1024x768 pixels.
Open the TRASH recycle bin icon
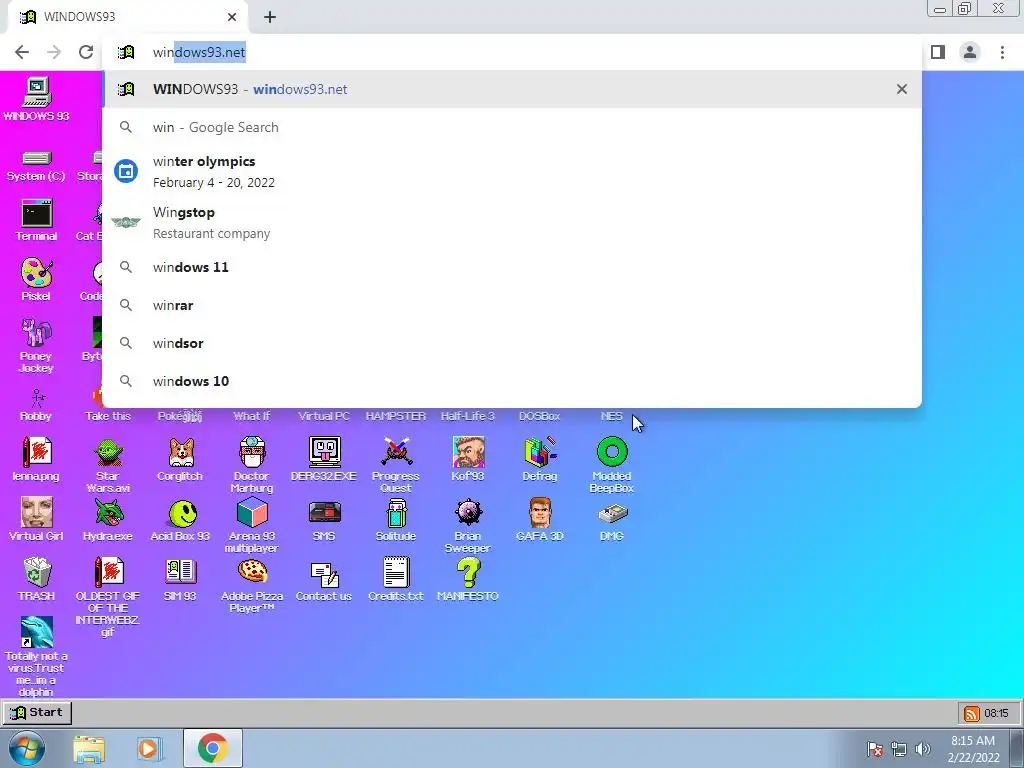[x=37, y=579]
